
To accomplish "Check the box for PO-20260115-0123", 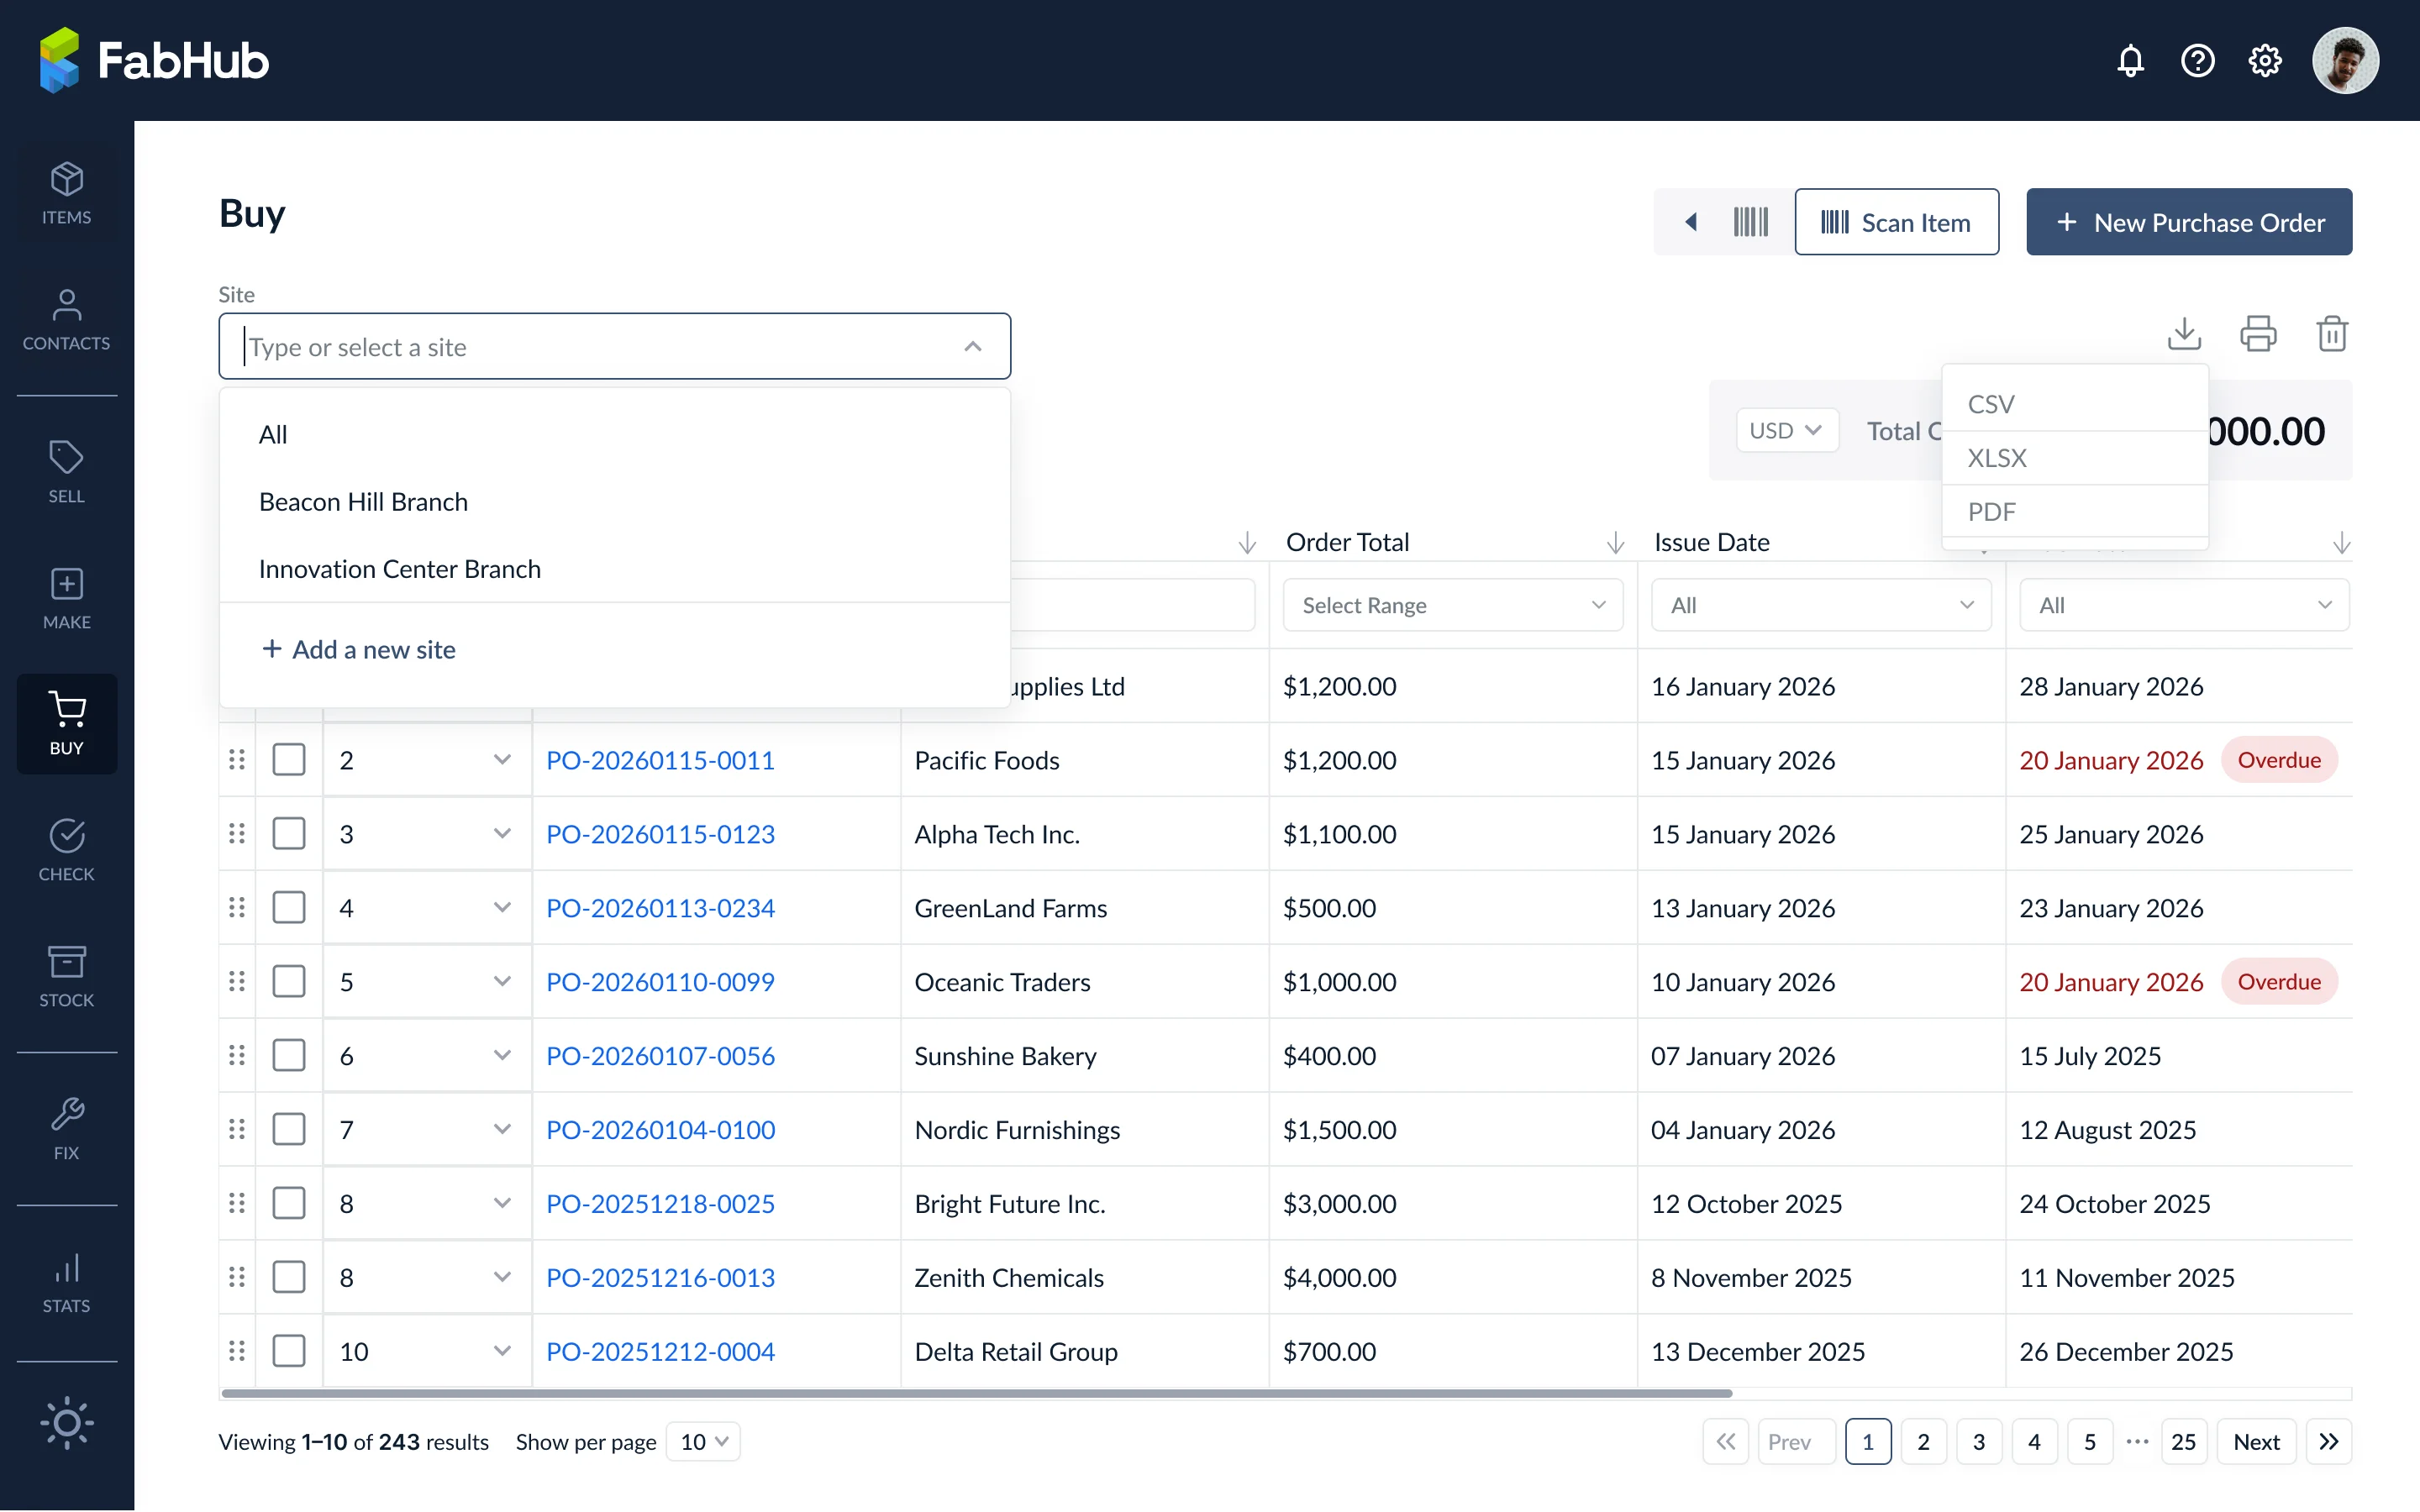I will click(289, 834).
